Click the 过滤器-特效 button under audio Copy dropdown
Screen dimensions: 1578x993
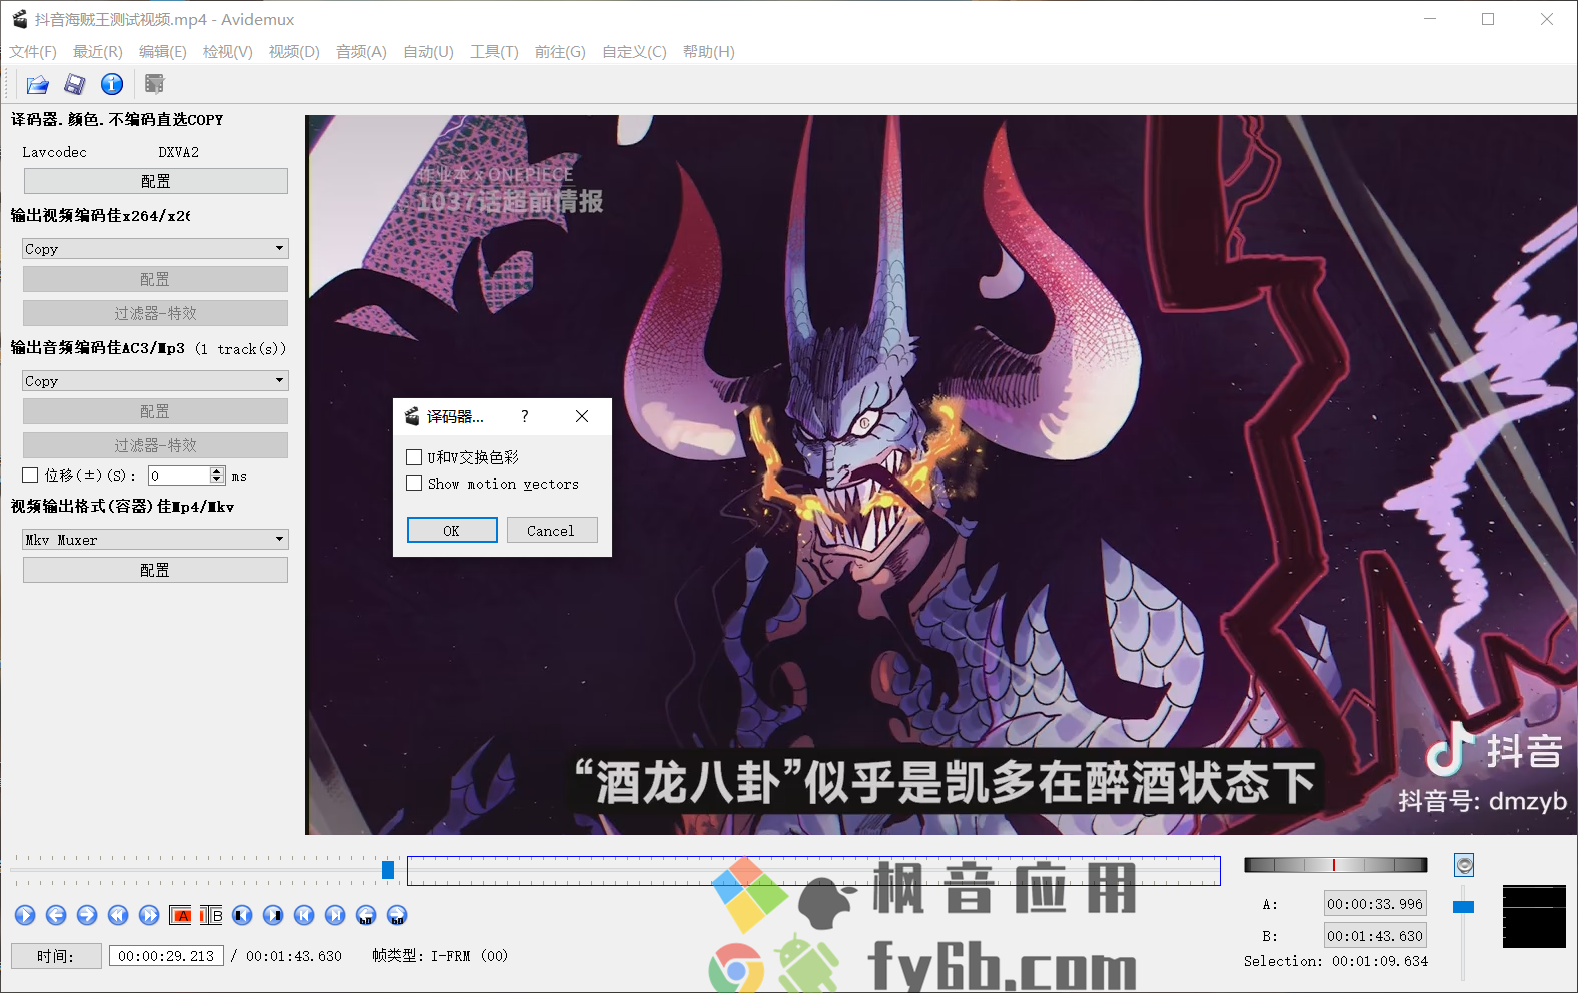point(156,445)
